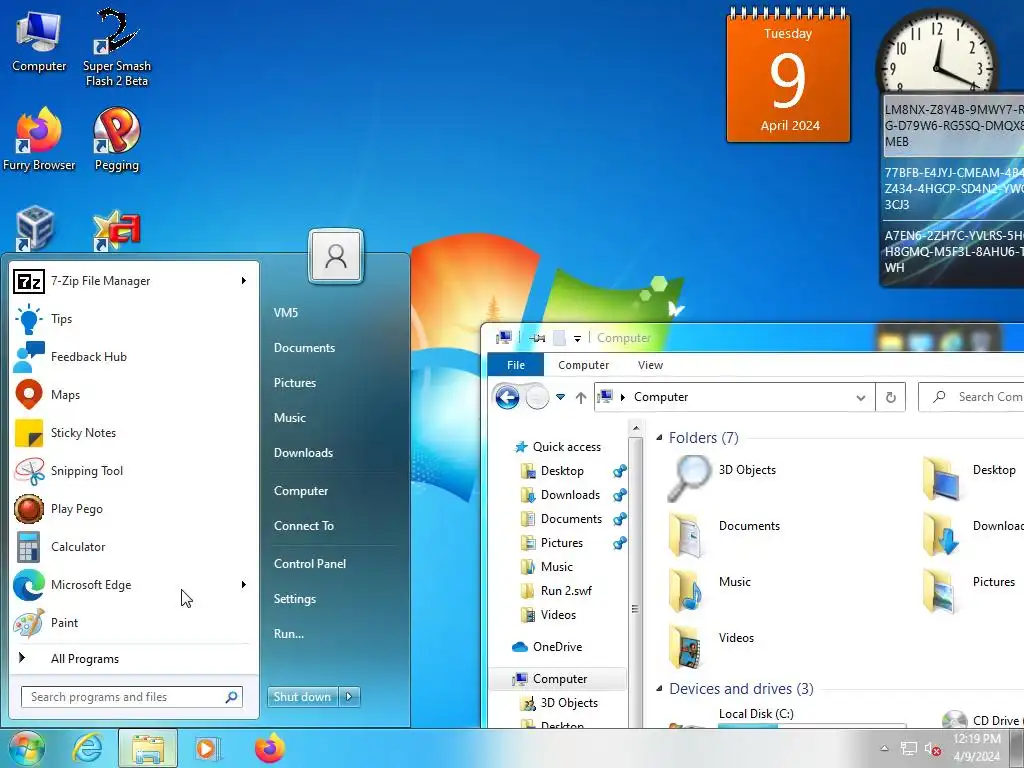Open the Furry Browser desktop shortcut
Image resolution: width=1024 pixels, height=768 pixels.
(x=39, y=140)
